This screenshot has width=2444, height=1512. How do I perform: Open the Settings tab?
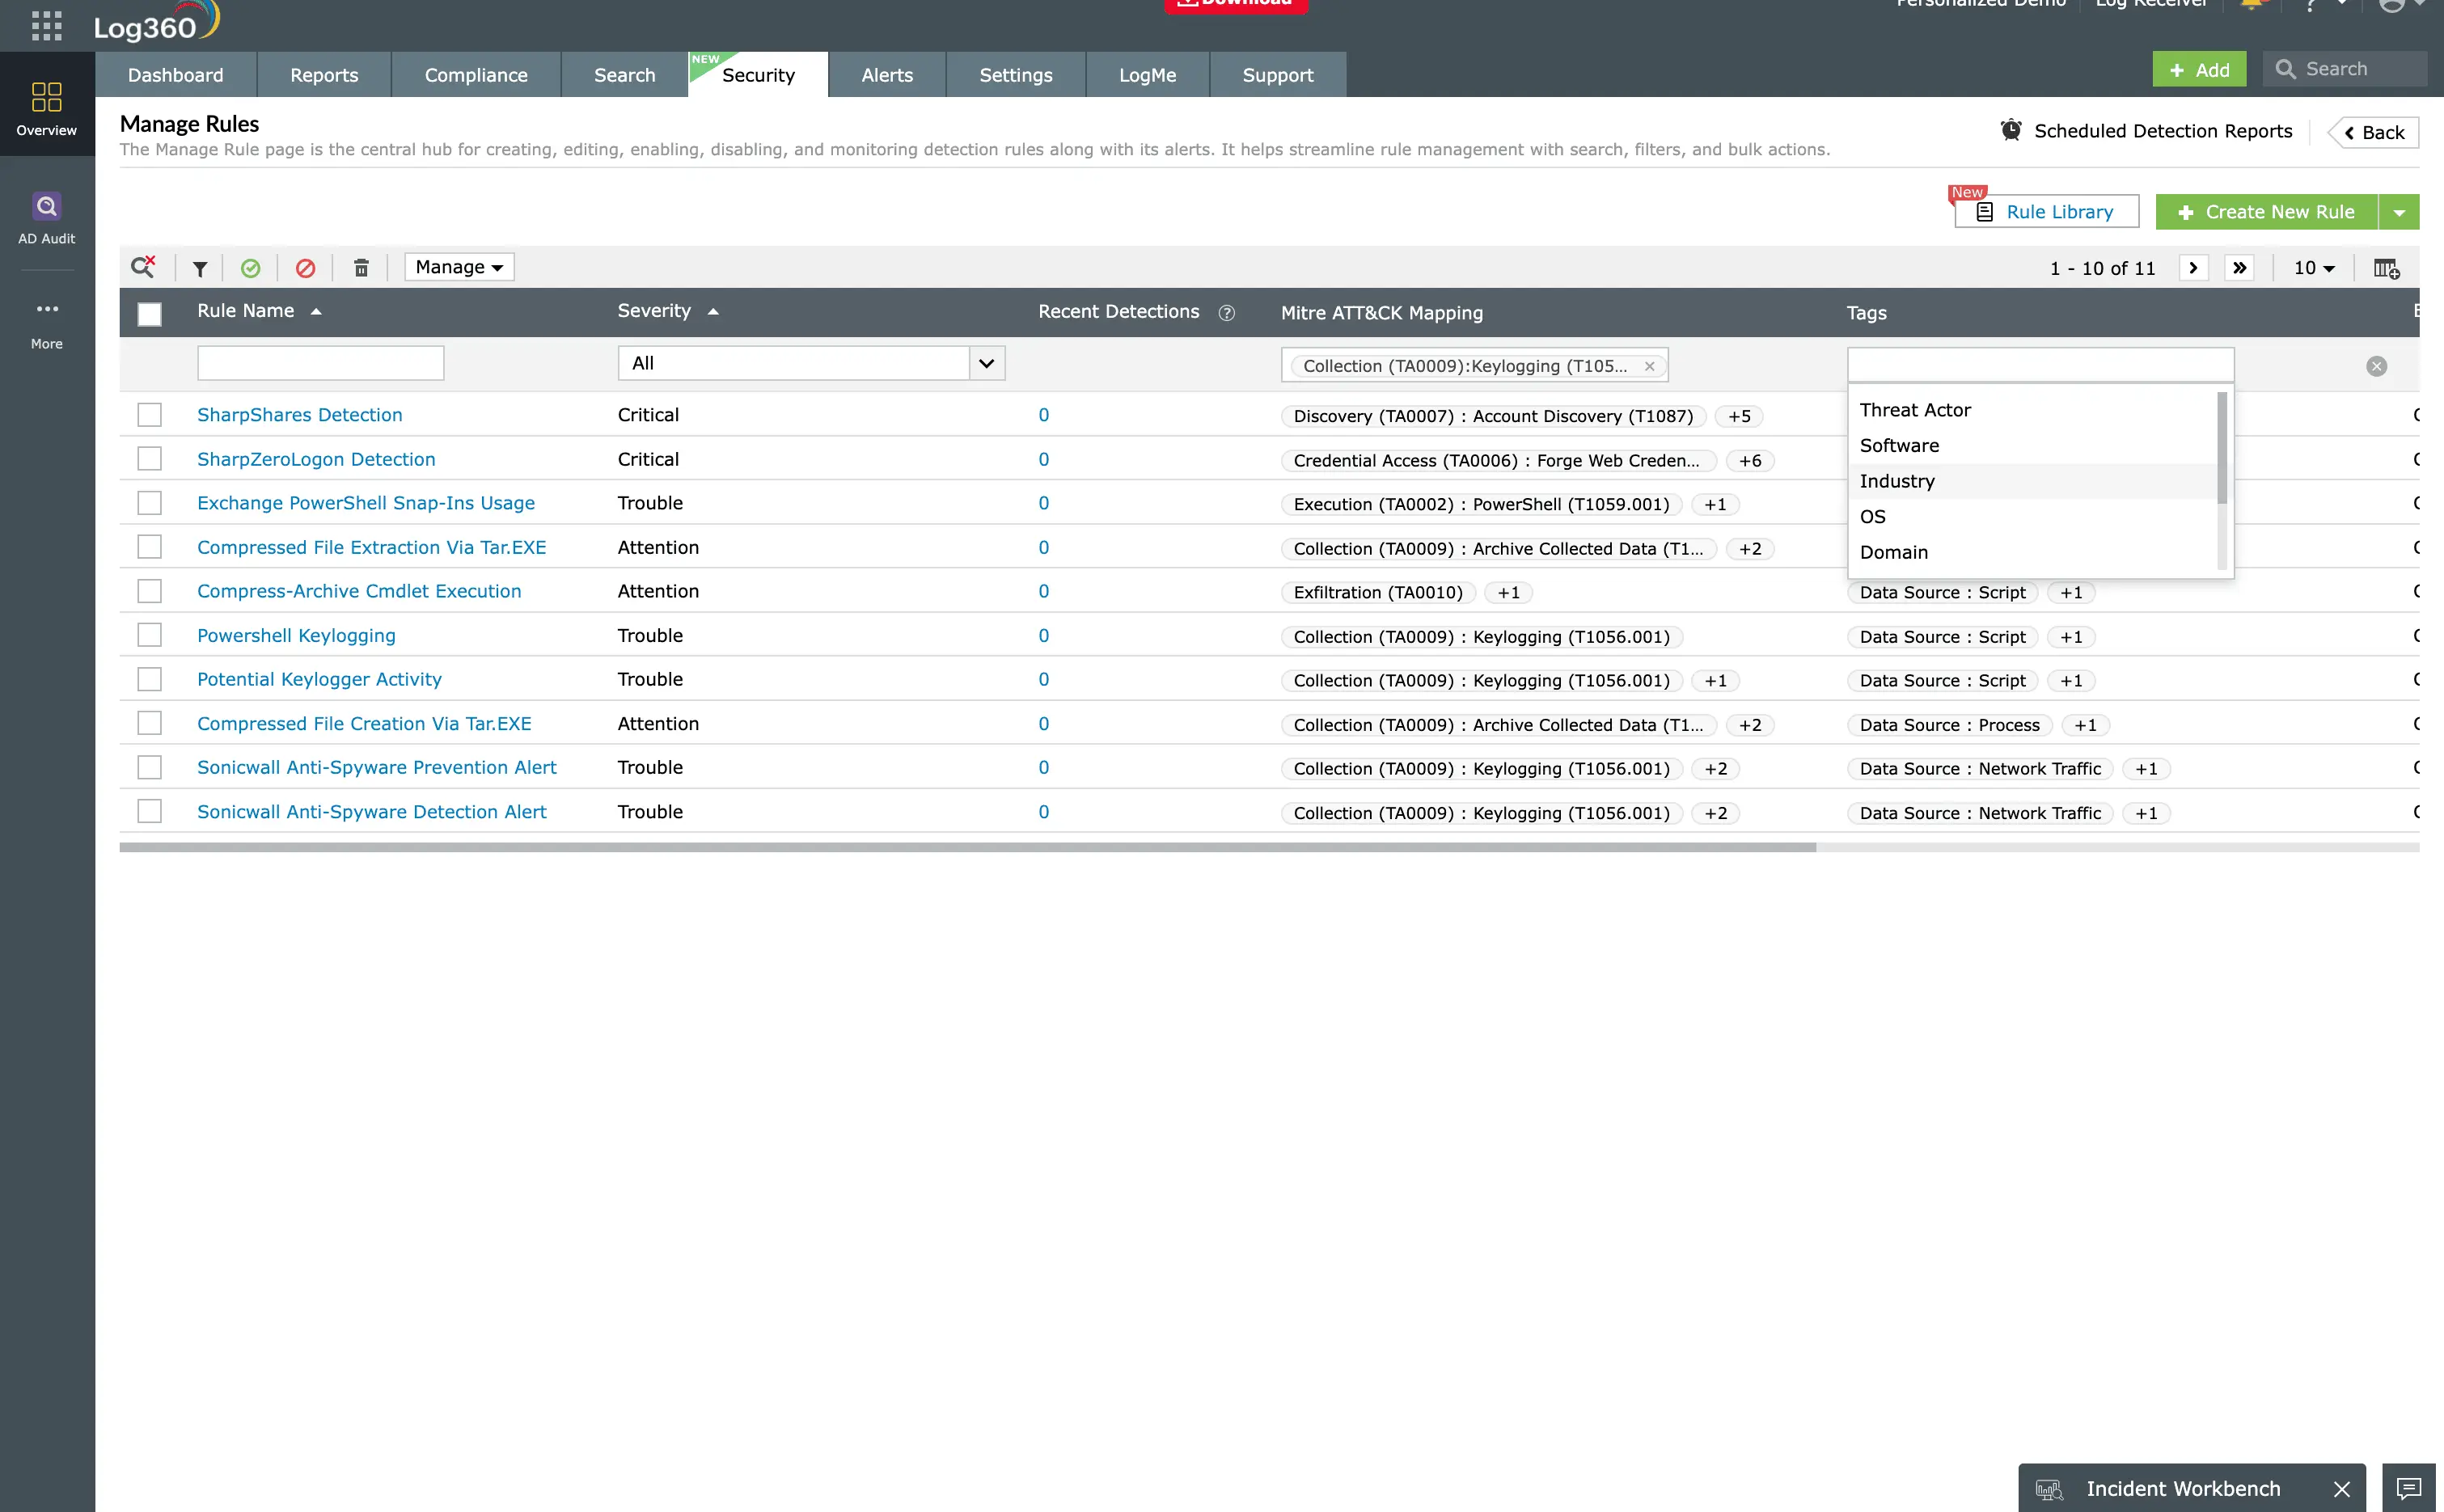coord(1016,75)
